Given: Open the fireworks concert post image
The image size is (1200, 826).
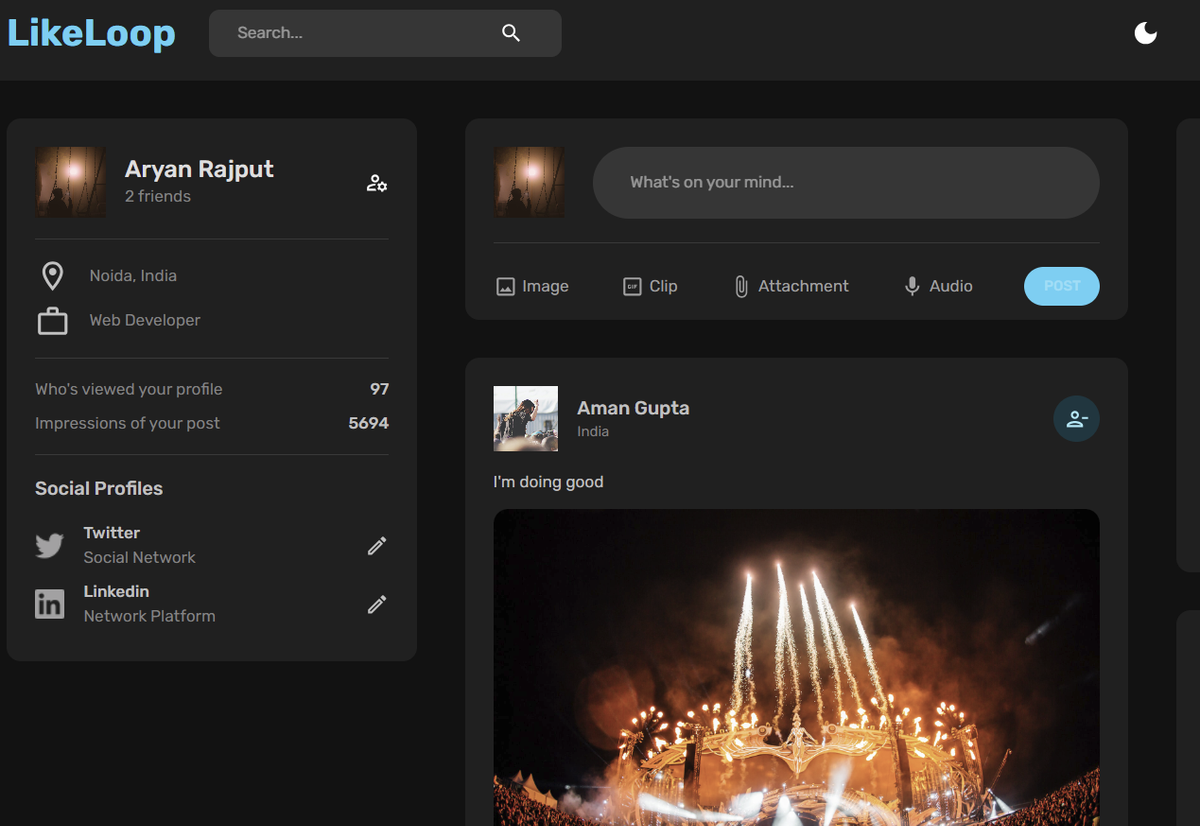Looking at the screenshot, I should (797, 667).
